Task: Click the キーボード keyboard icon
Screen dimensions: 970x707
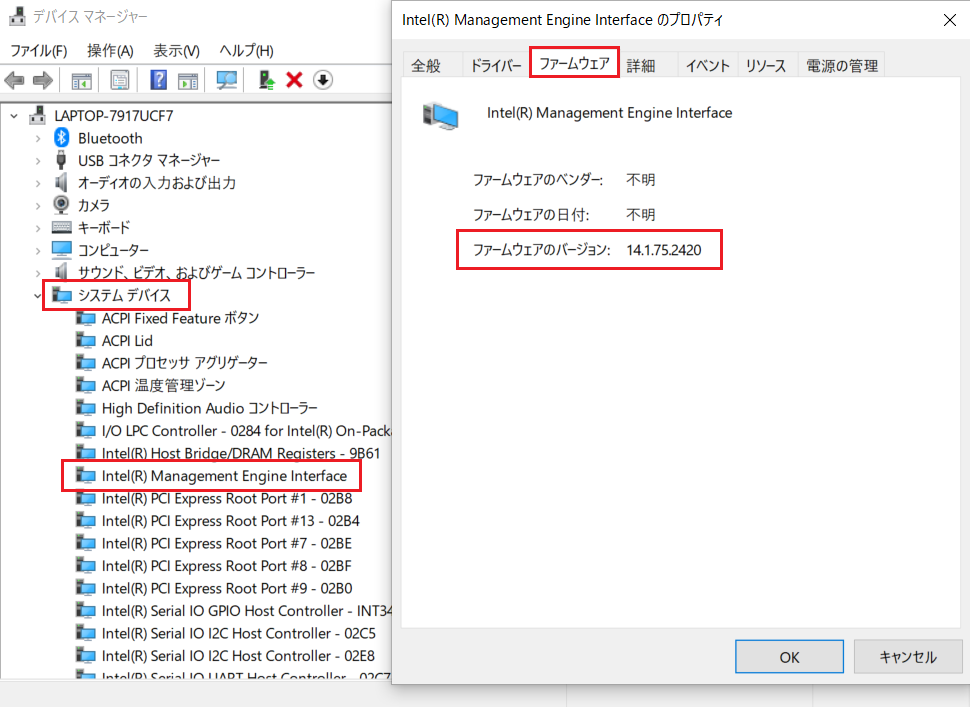Action: [x=62, y=227]
